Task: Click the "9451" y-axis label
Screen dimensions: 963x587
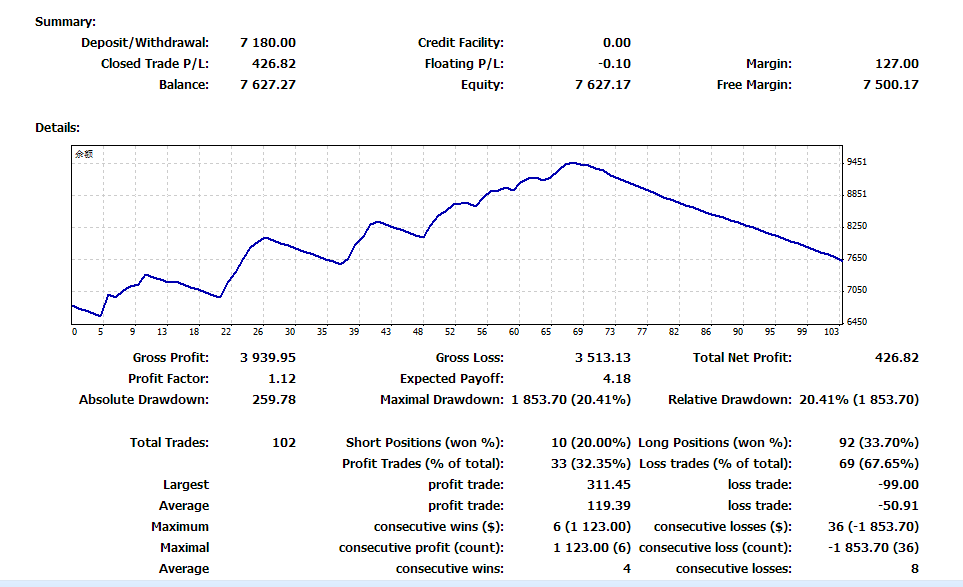Action: pos(857,161)
